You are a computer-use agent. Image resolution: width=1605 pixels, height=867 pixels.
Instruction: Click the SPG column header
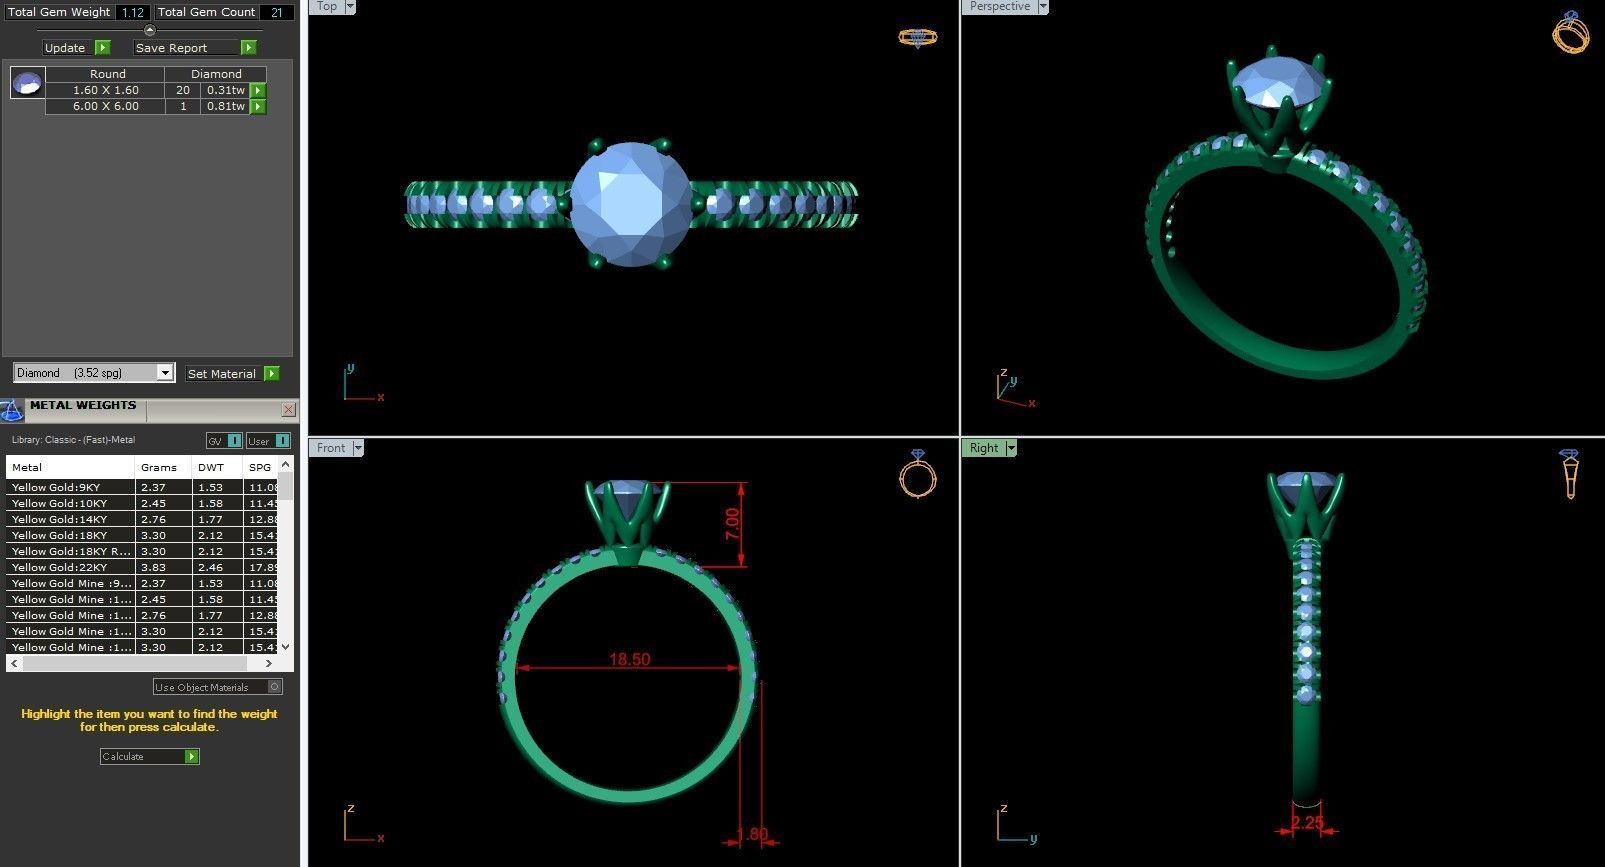point(260,467)
